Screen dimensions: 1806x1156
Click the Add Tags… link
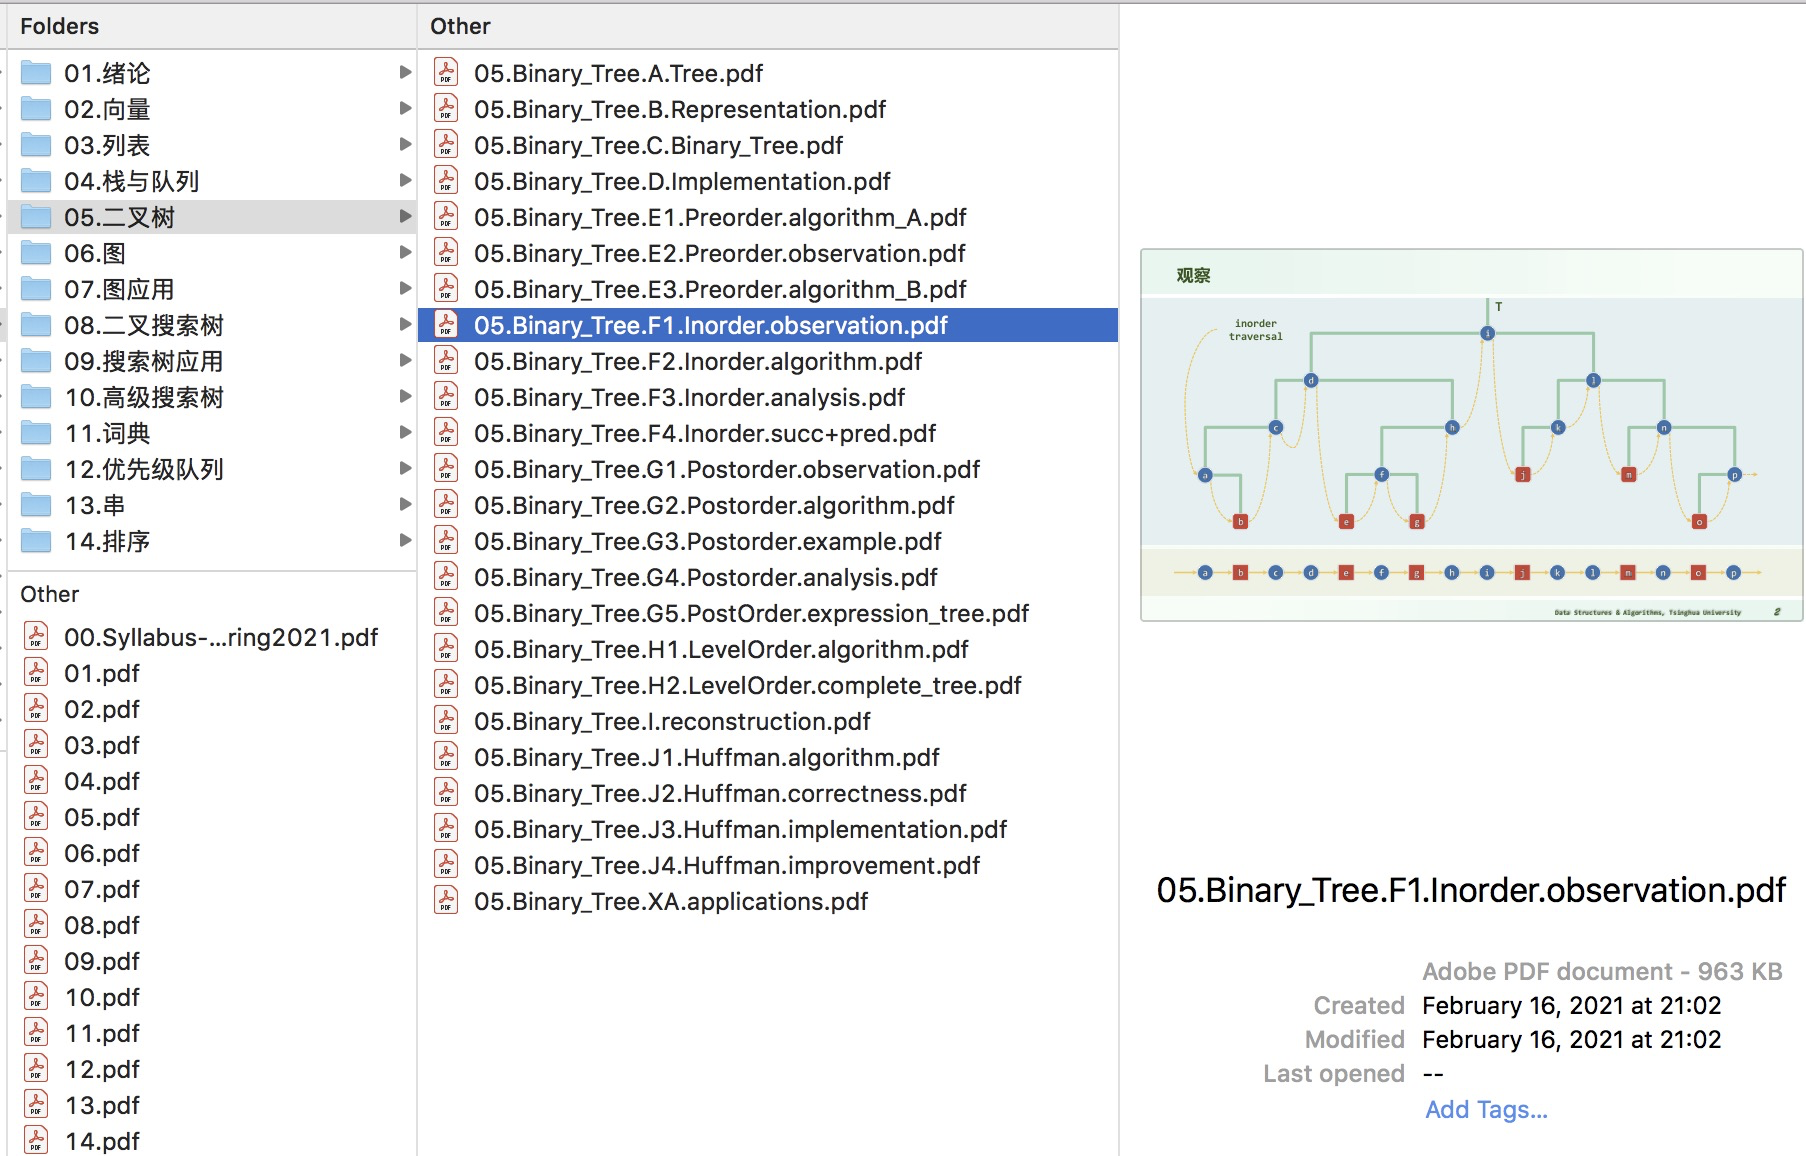coord(1486,1110)
